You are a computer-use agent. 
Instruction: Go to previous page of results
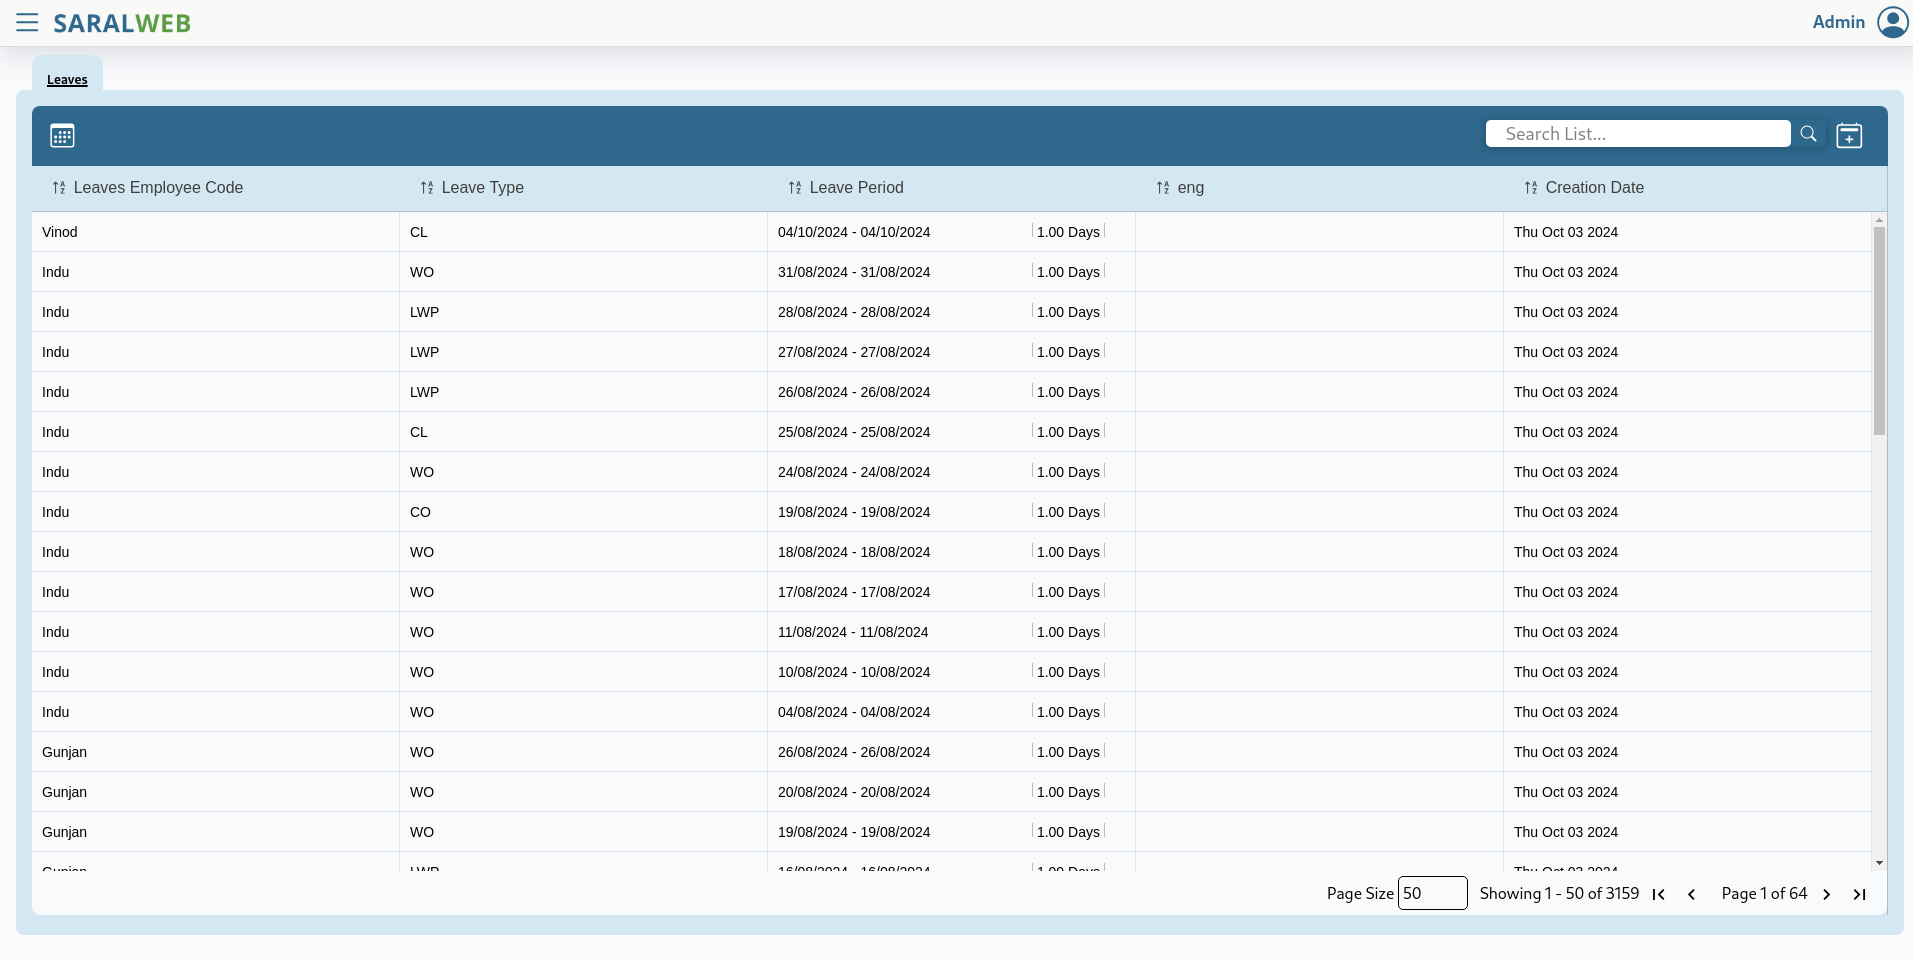click(1691, 894)
